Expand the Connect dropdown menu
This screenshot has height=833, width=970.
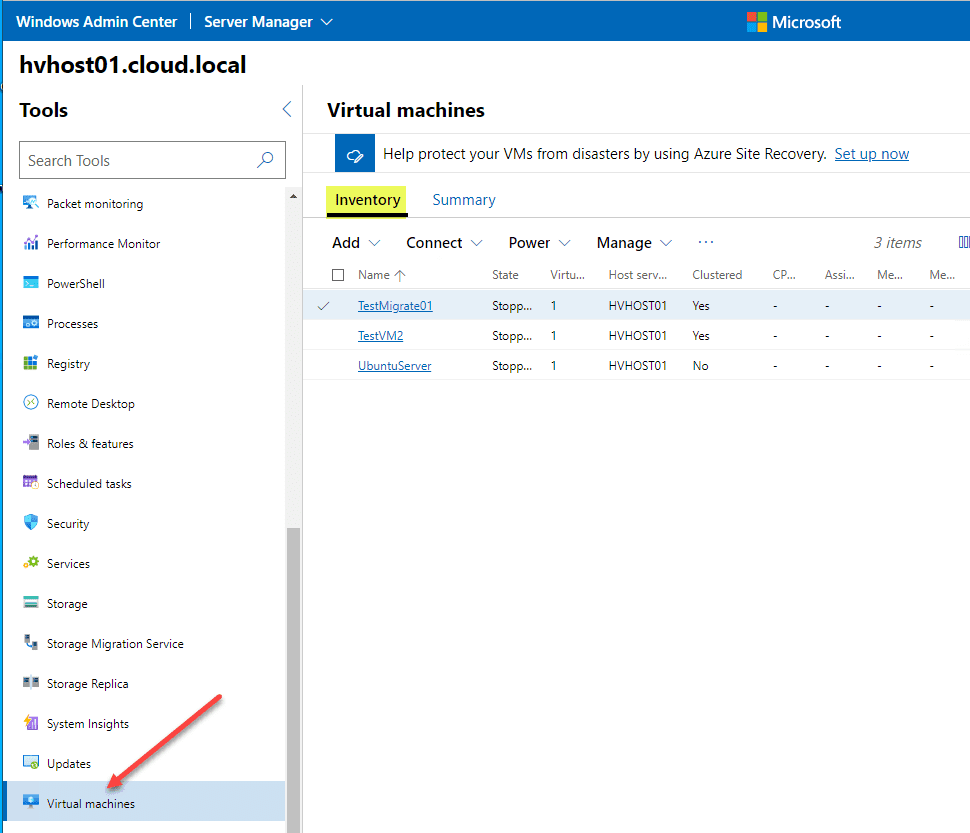[x=444, y=243]
